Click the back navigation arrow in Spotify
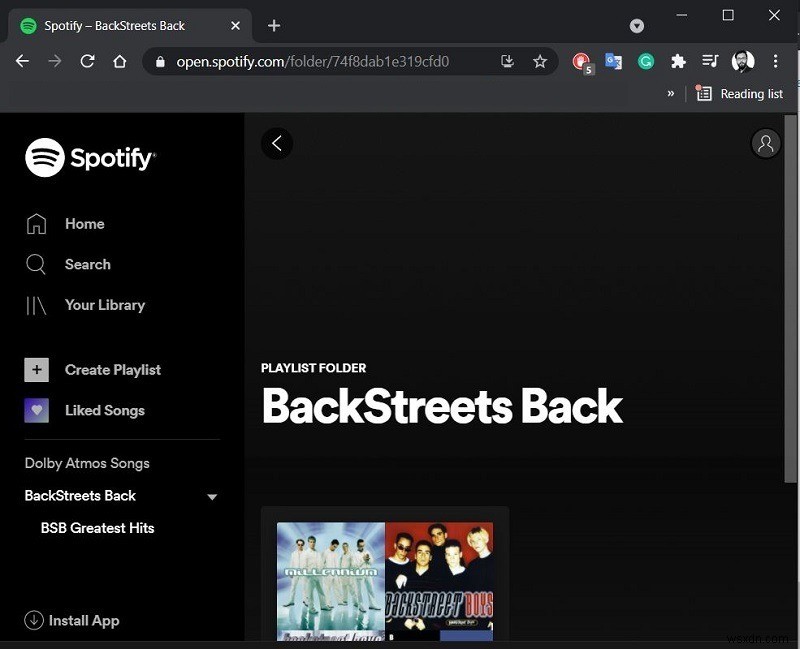 277,143
